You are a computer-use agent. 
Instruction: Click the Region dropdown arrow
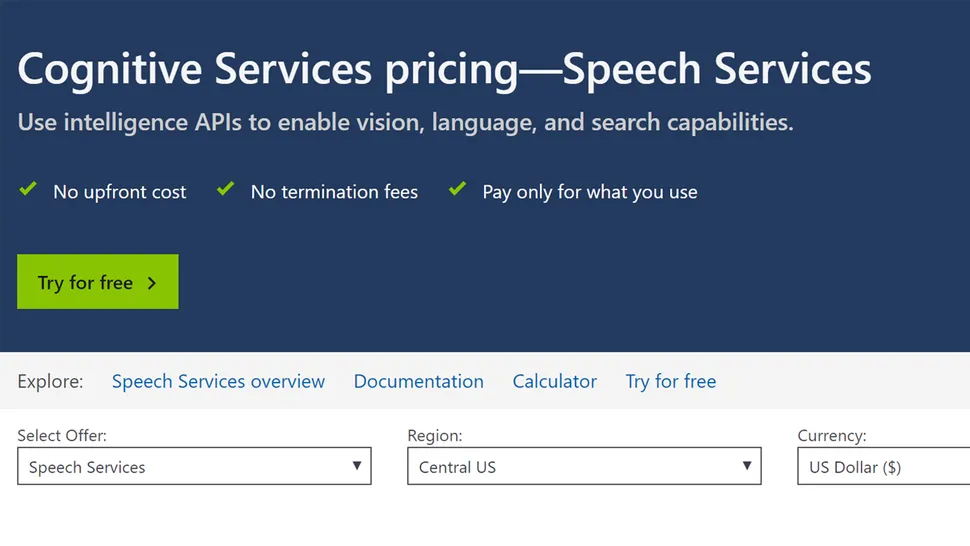(747, 466)
